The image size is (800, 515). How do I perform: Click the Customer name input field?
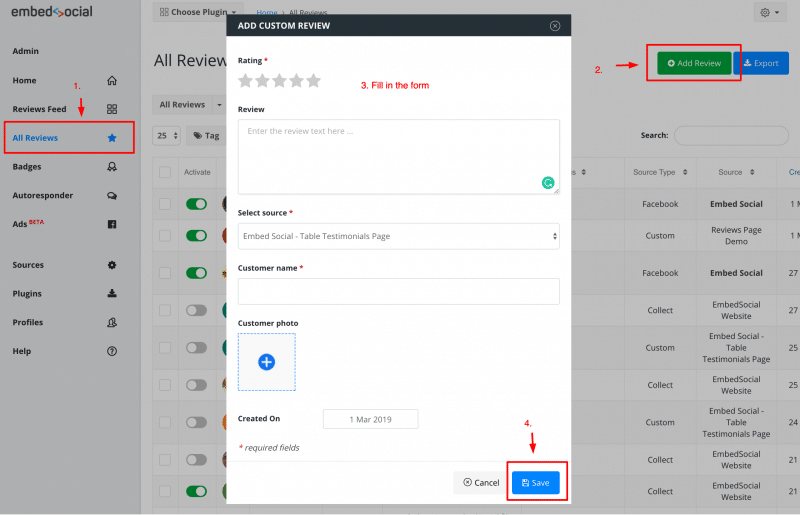pos(398,291)
